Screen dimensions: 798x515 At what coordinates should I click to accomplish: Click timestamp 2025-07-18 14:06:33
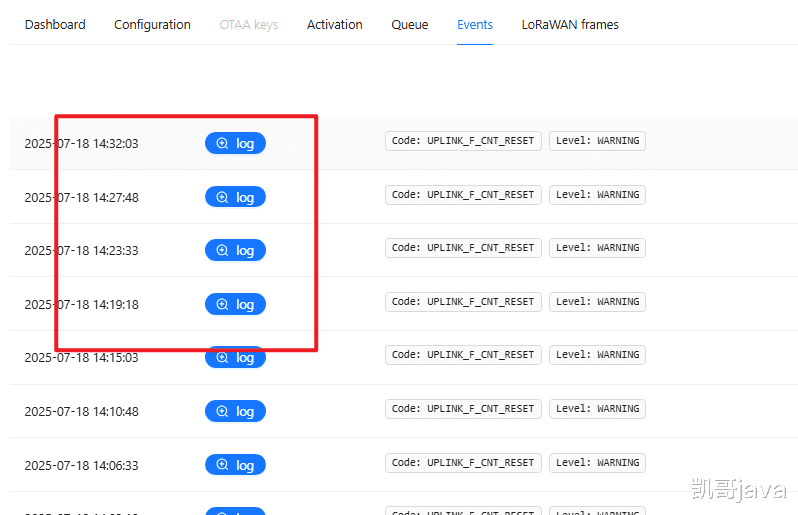pyautogui.click(x=81, y=465)
